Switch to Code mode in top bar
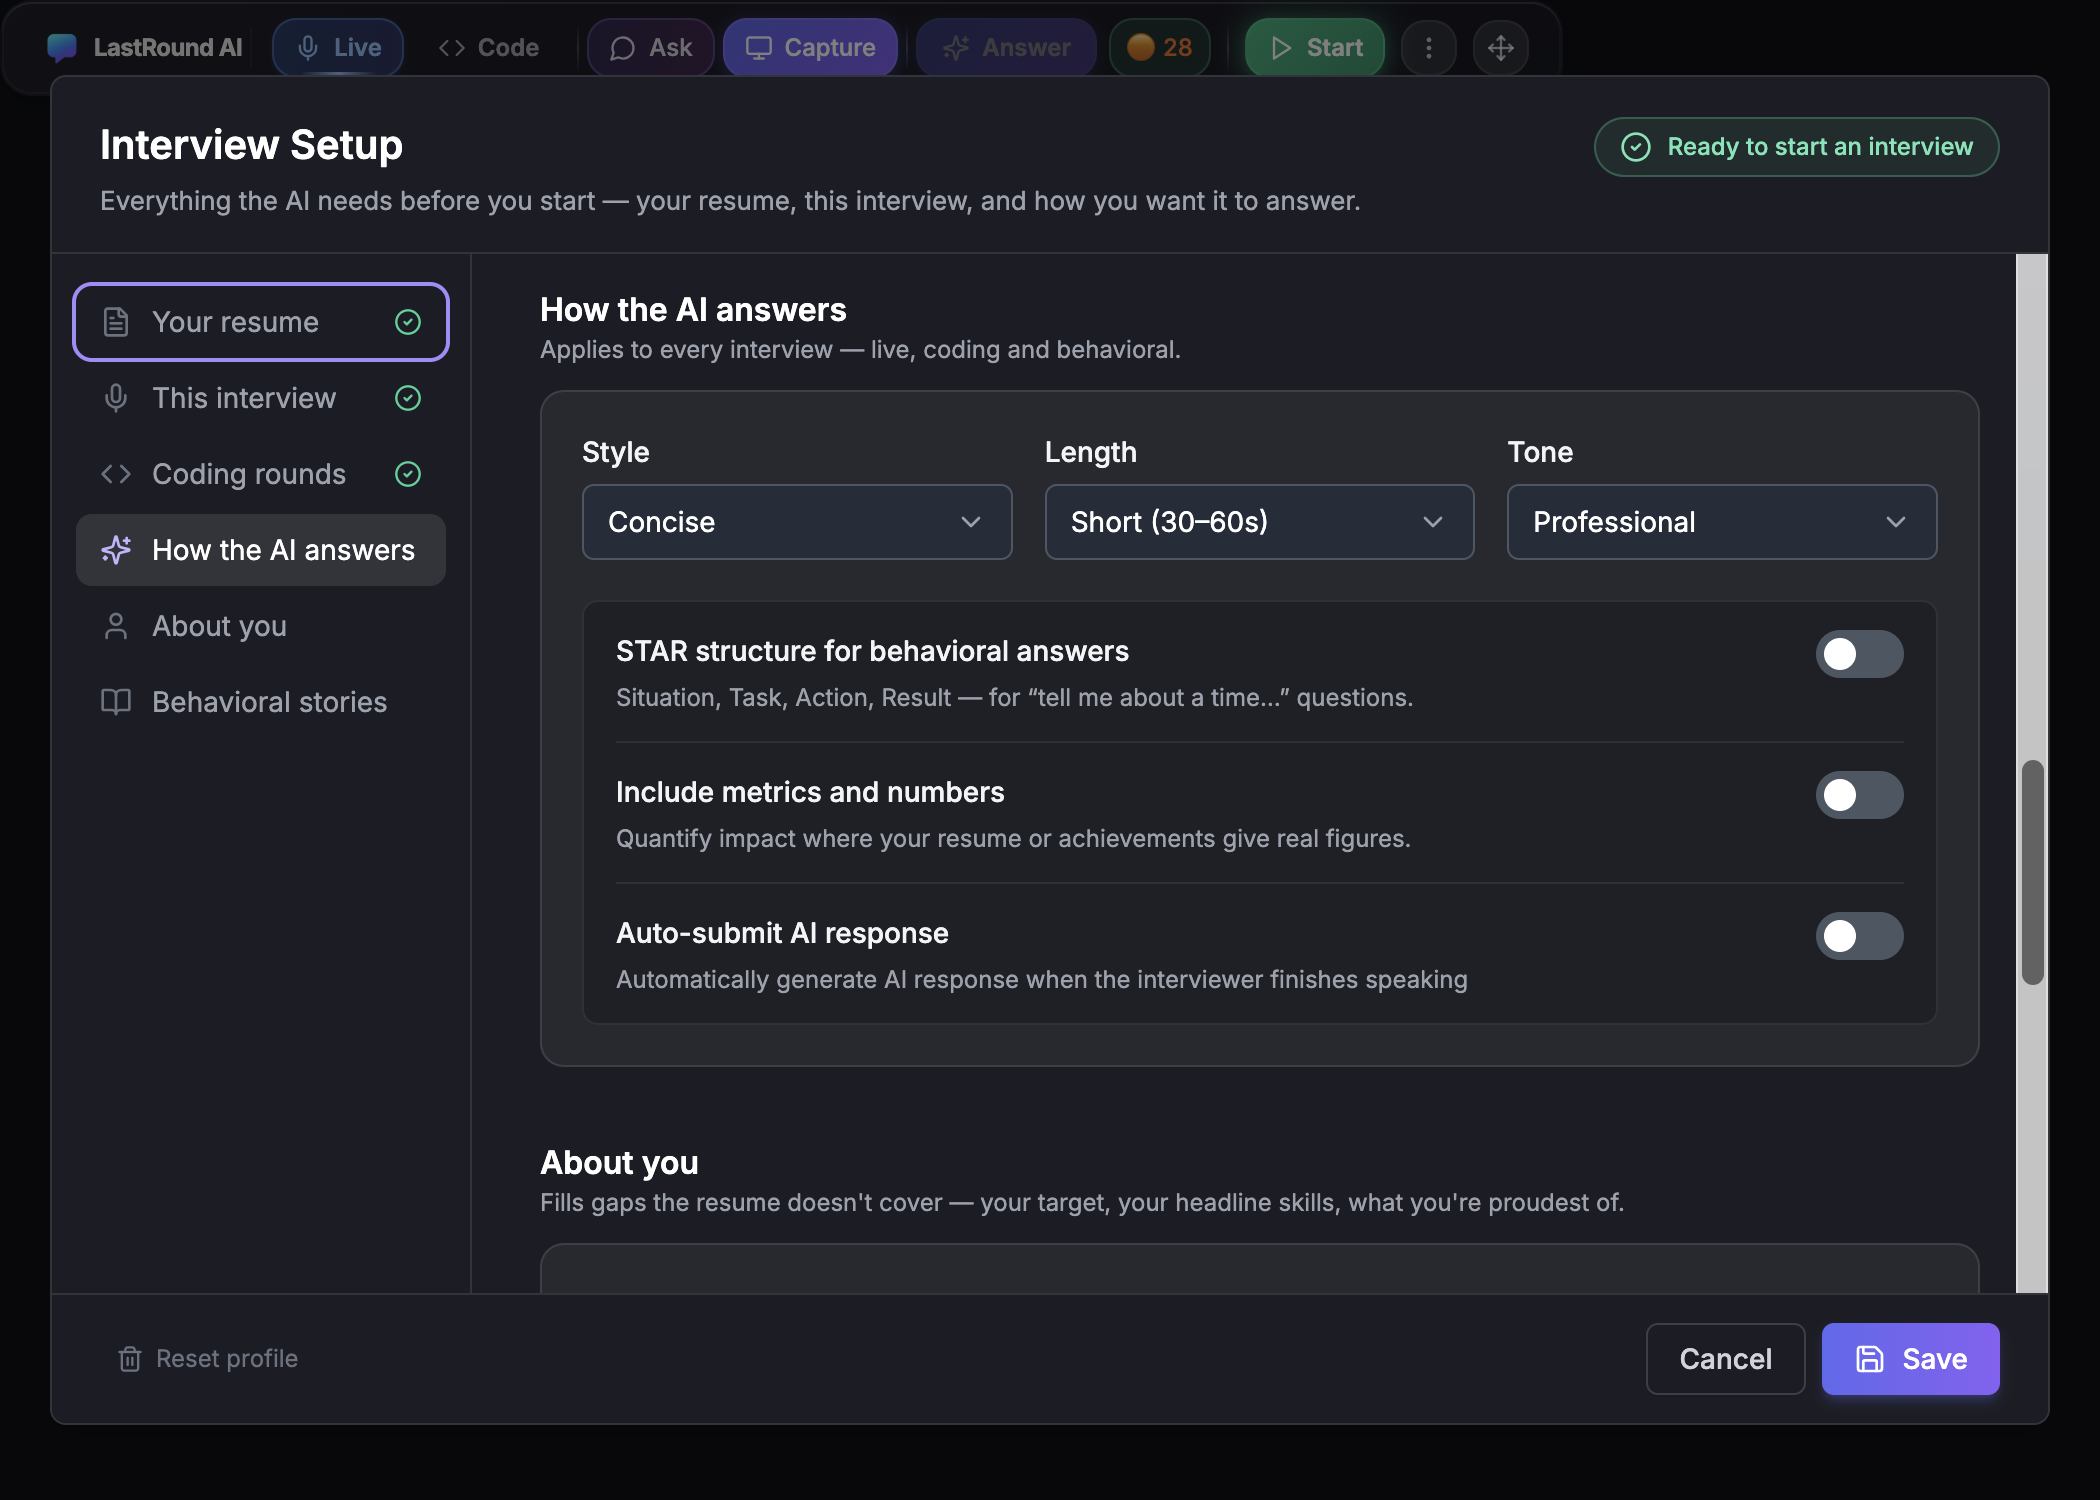 489,47
